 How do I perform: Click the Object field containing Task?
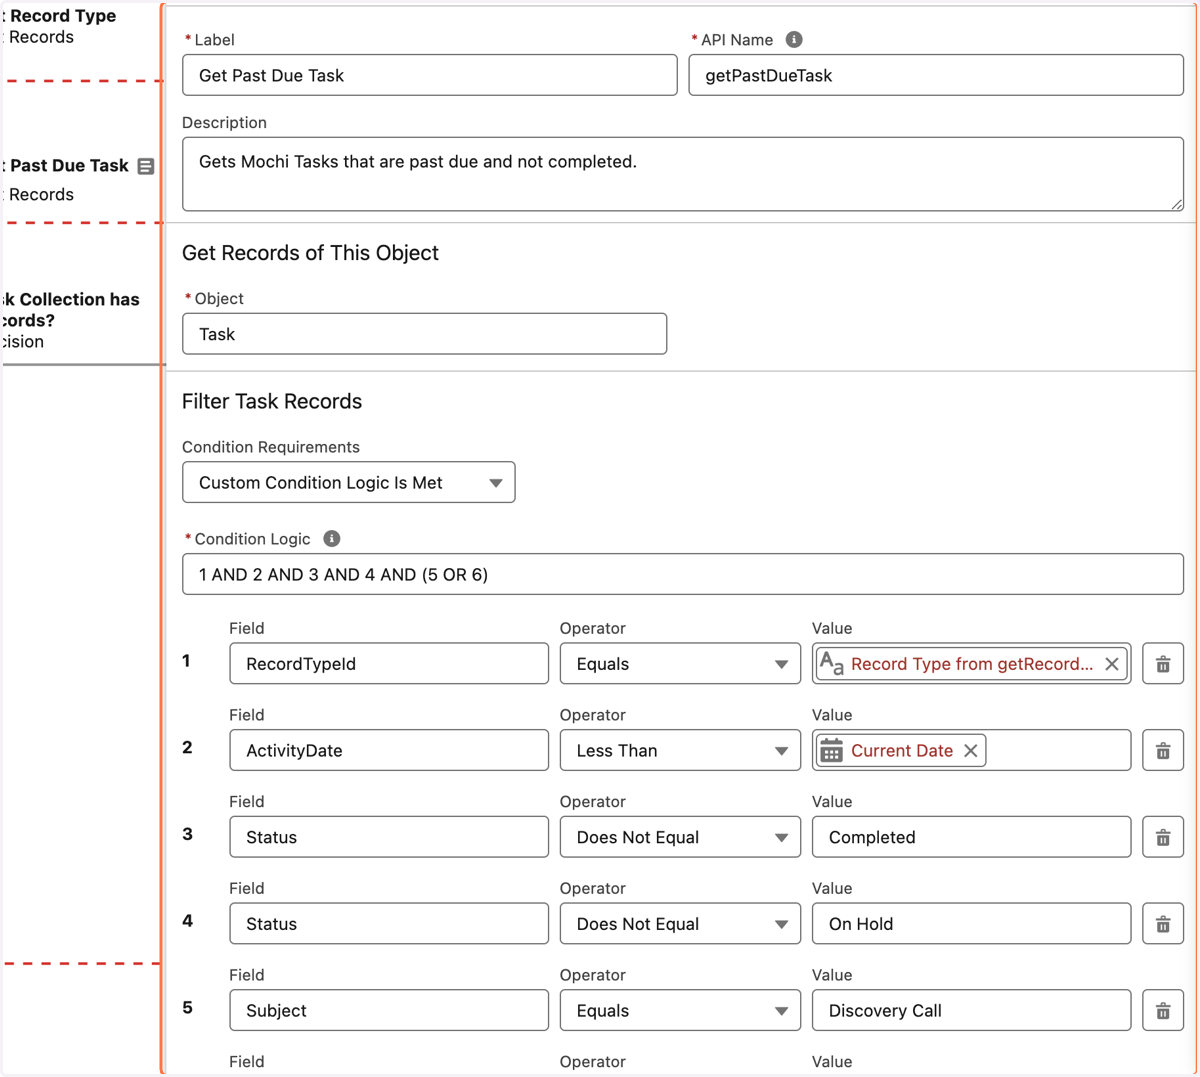[424, 334]
